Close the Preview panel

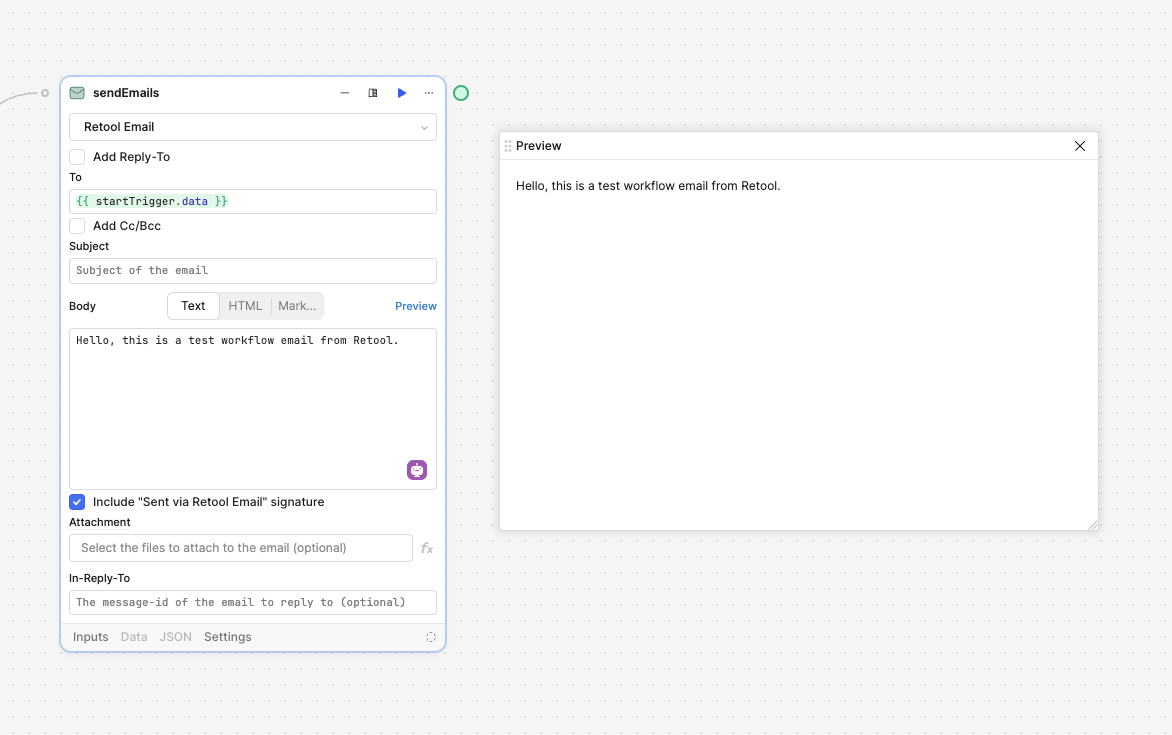pos(1080,146)
